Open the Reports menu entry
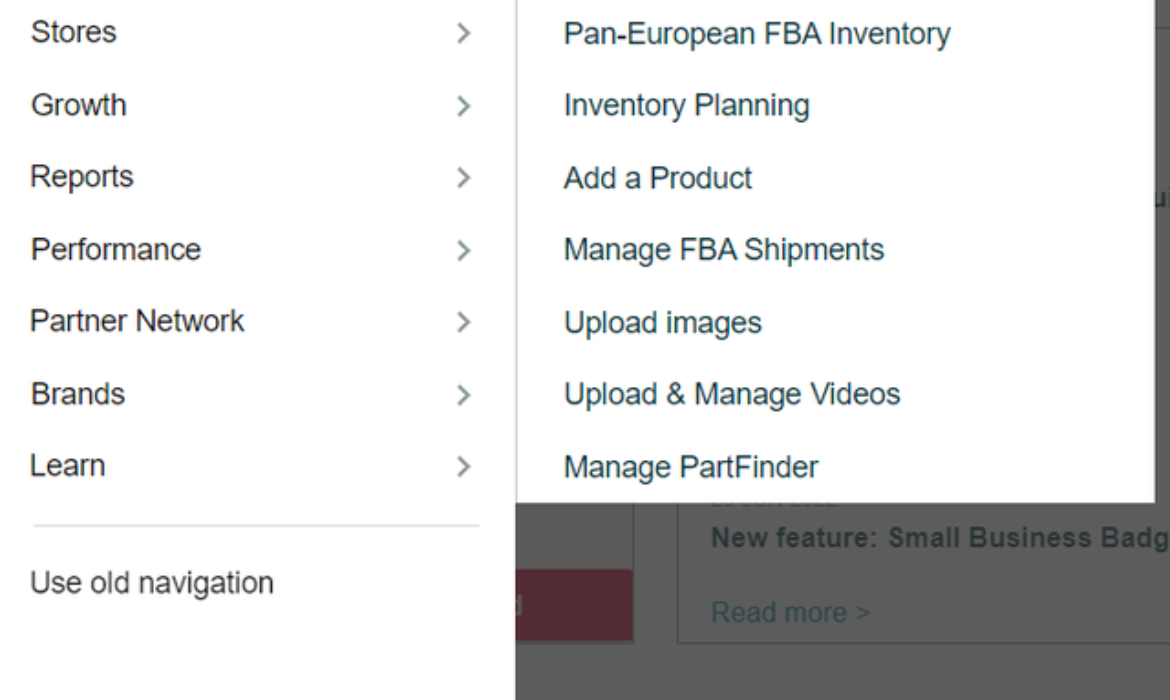This screenshot has height=700, width=1170. pyautogui.click(x=82, y=177)
